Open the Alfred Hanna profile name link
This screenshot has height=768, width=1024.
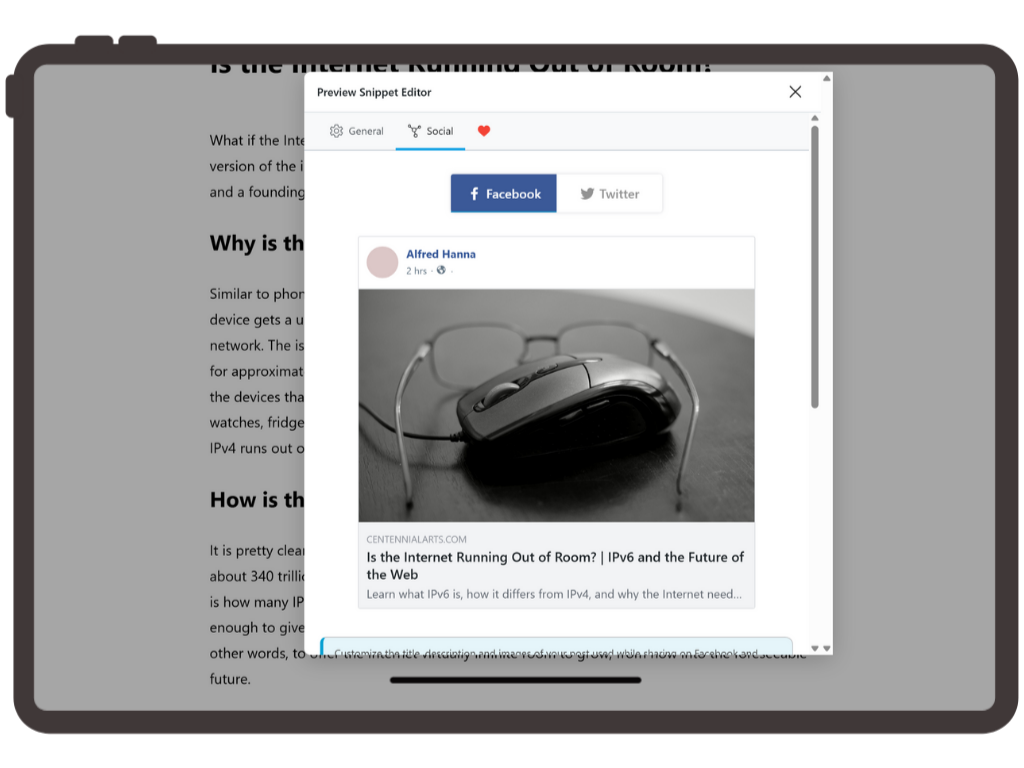point(441,254)
